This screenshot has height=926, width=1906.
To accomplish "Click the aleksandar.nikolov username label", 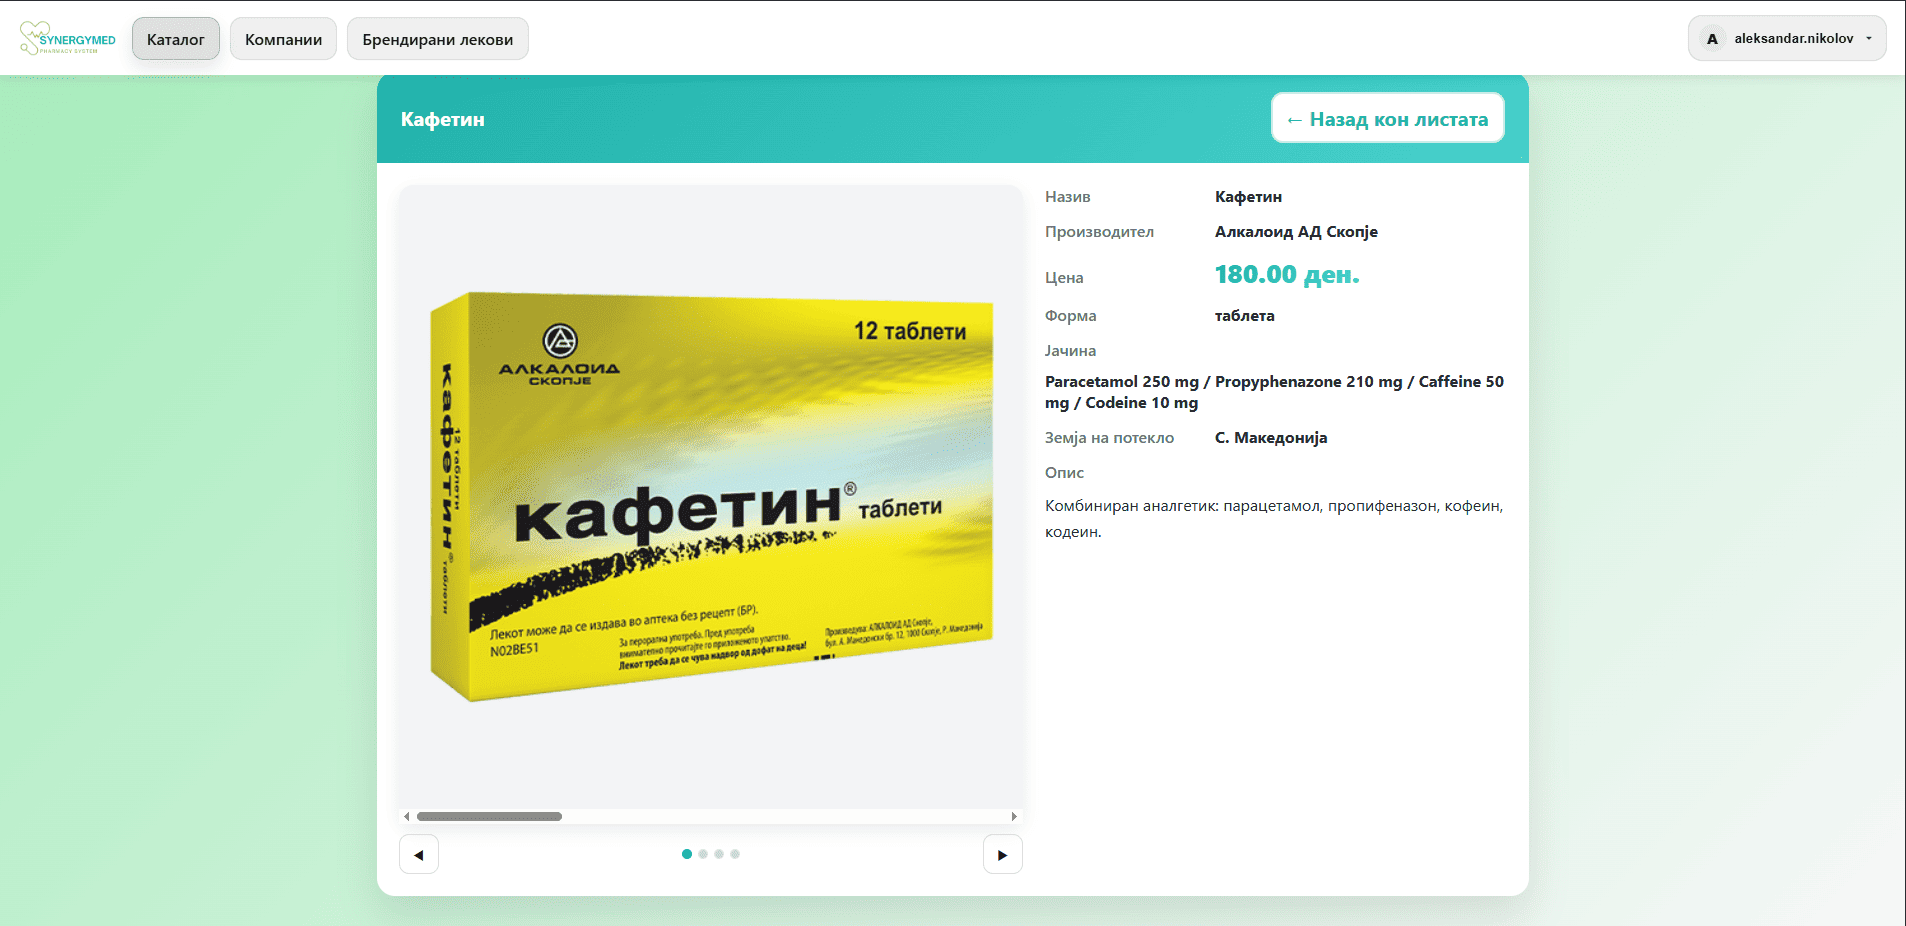I will (x=1793, y=39).
